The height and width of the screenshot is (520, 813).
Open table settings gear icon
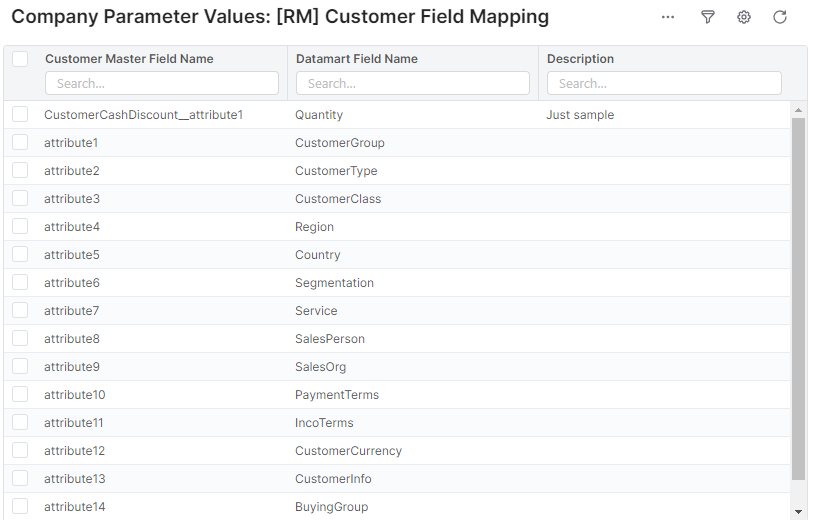point(744,17)
